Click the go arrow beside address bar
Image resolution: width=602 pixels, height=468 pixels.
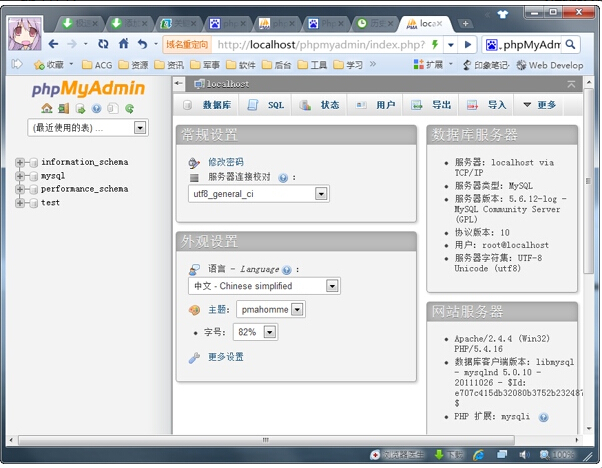468,45
